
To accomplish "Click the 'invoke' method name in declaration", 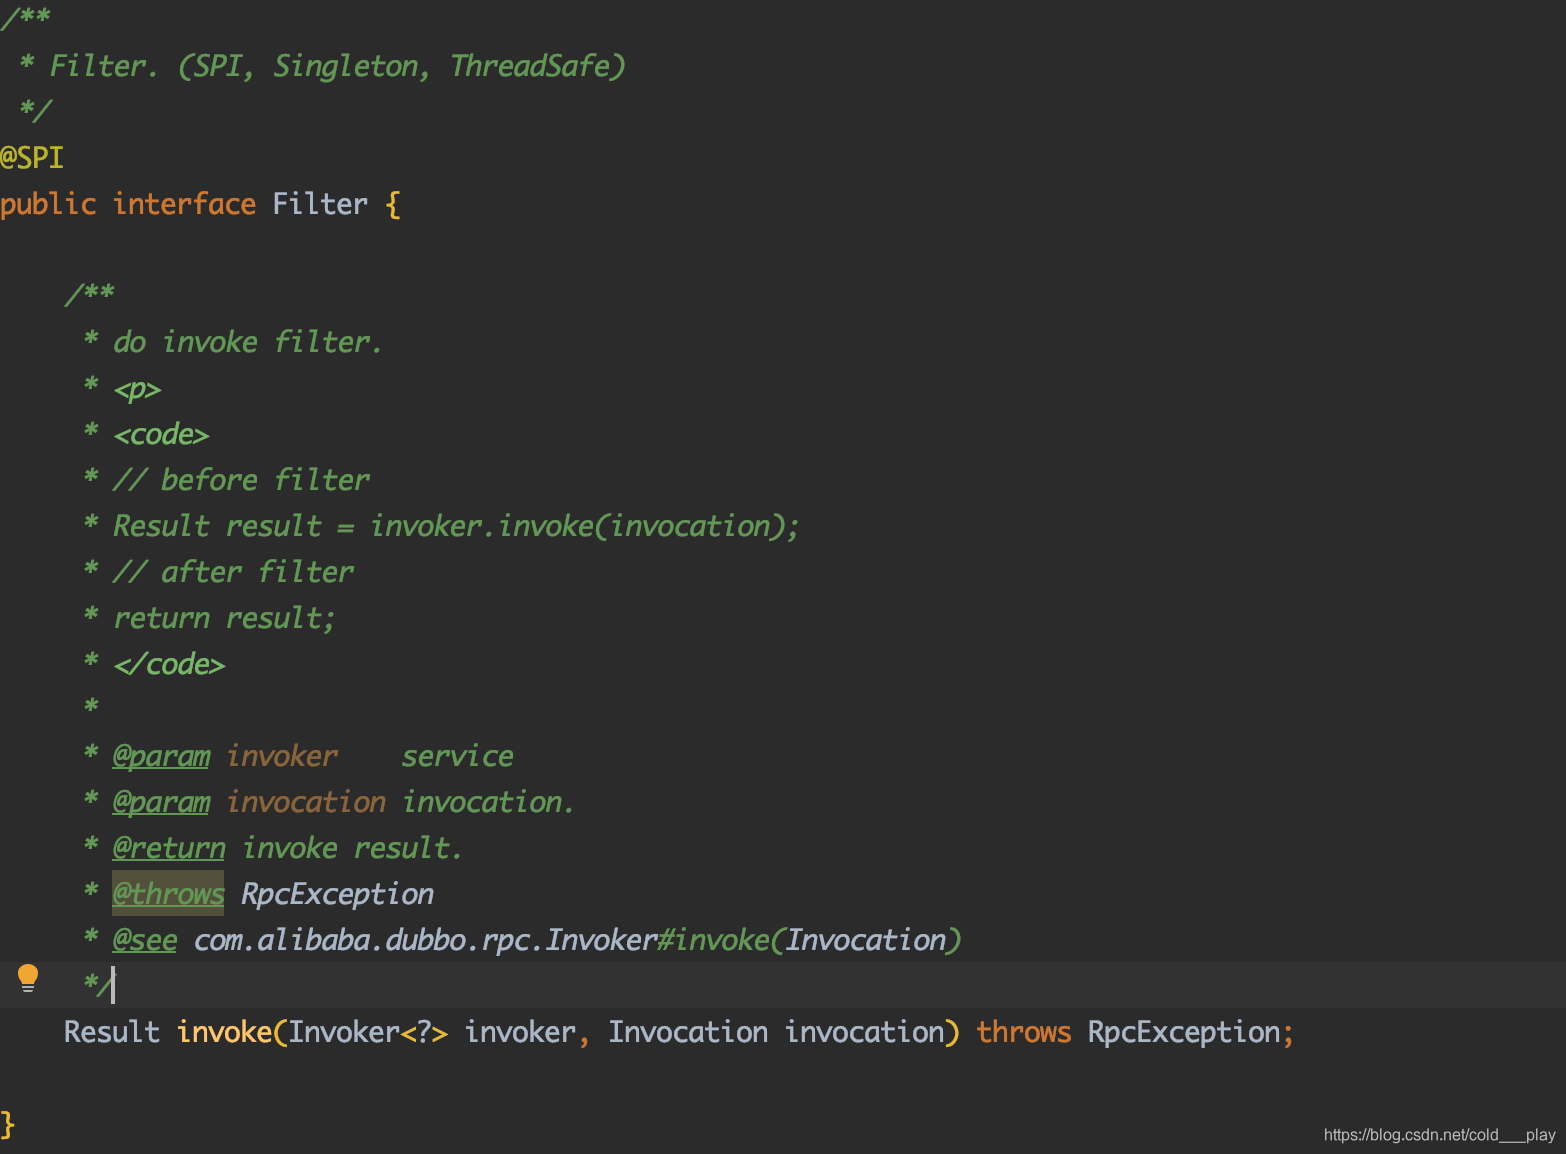I will pos(225,1032).
